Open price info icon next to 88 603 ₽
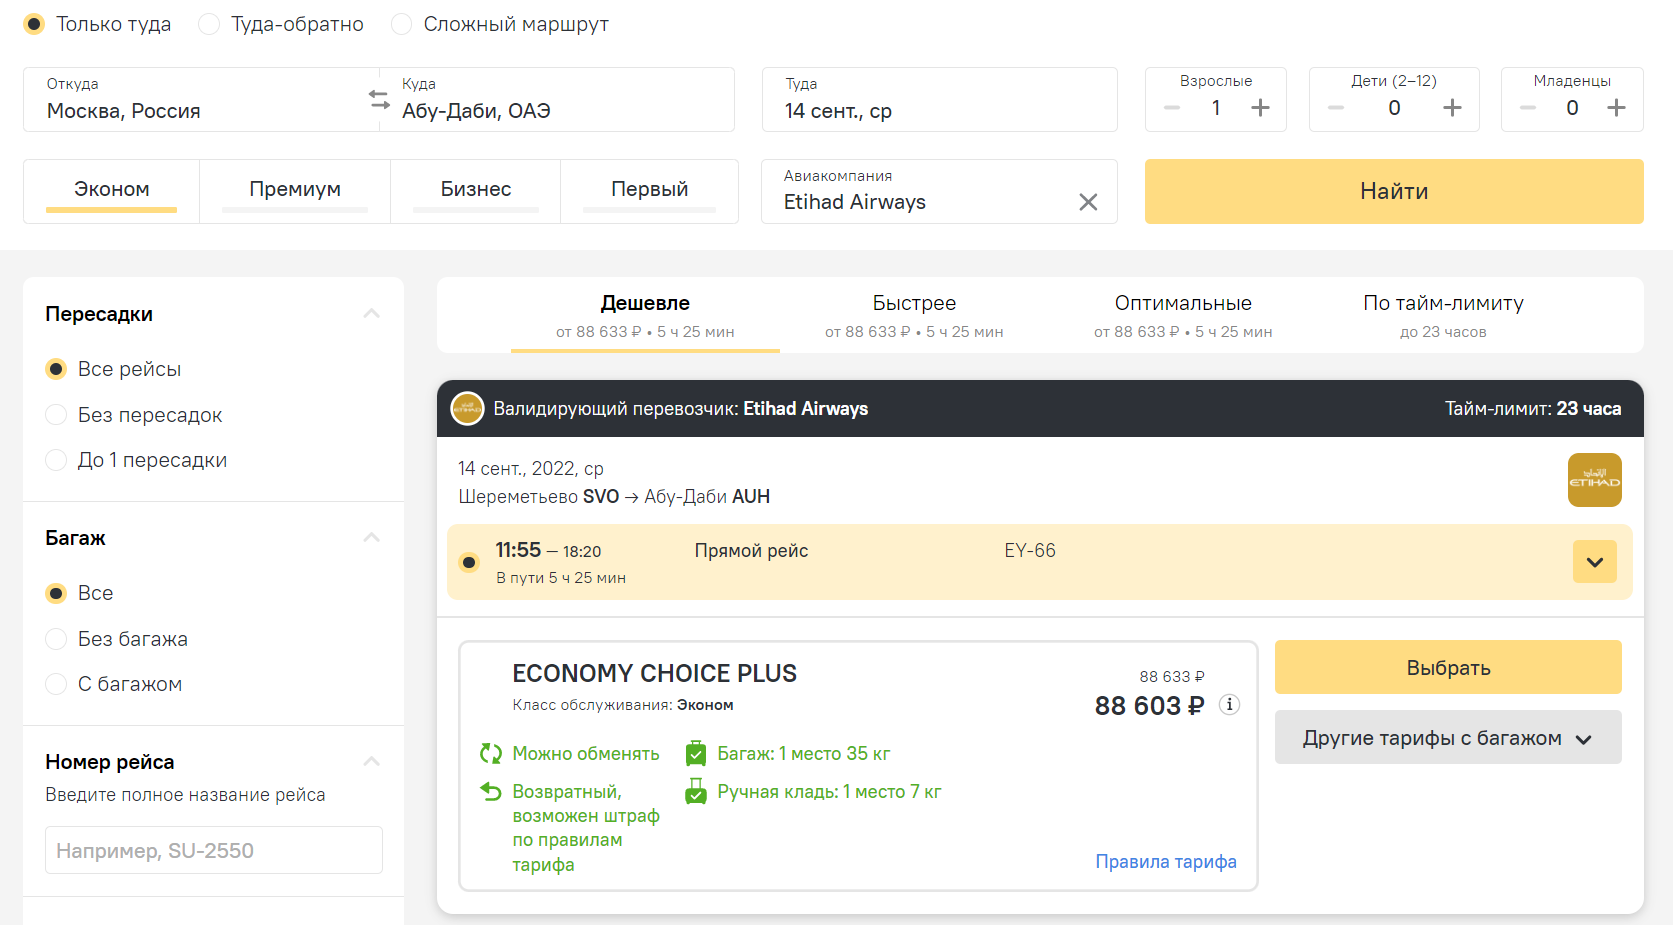1673x925 pixels. (1229, 705)
